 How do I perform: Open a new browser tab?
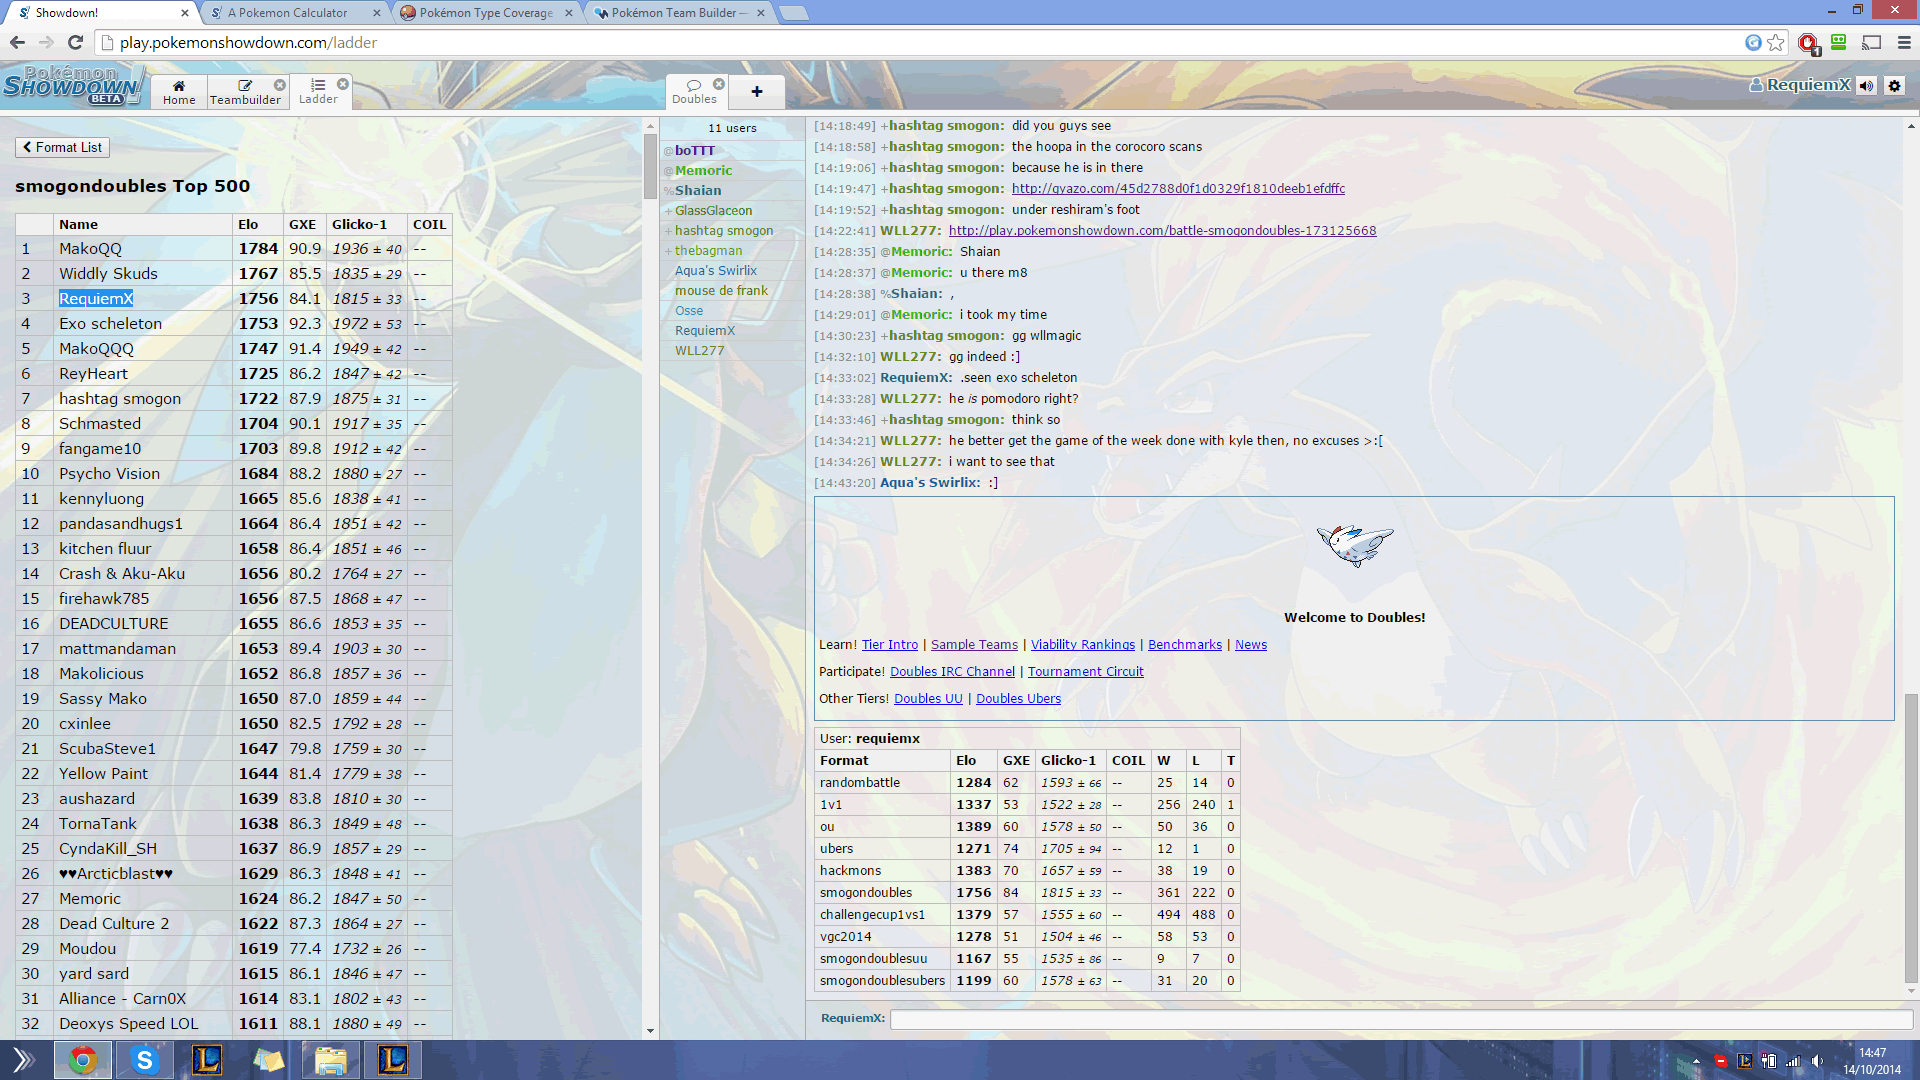[x=793, y=13]
